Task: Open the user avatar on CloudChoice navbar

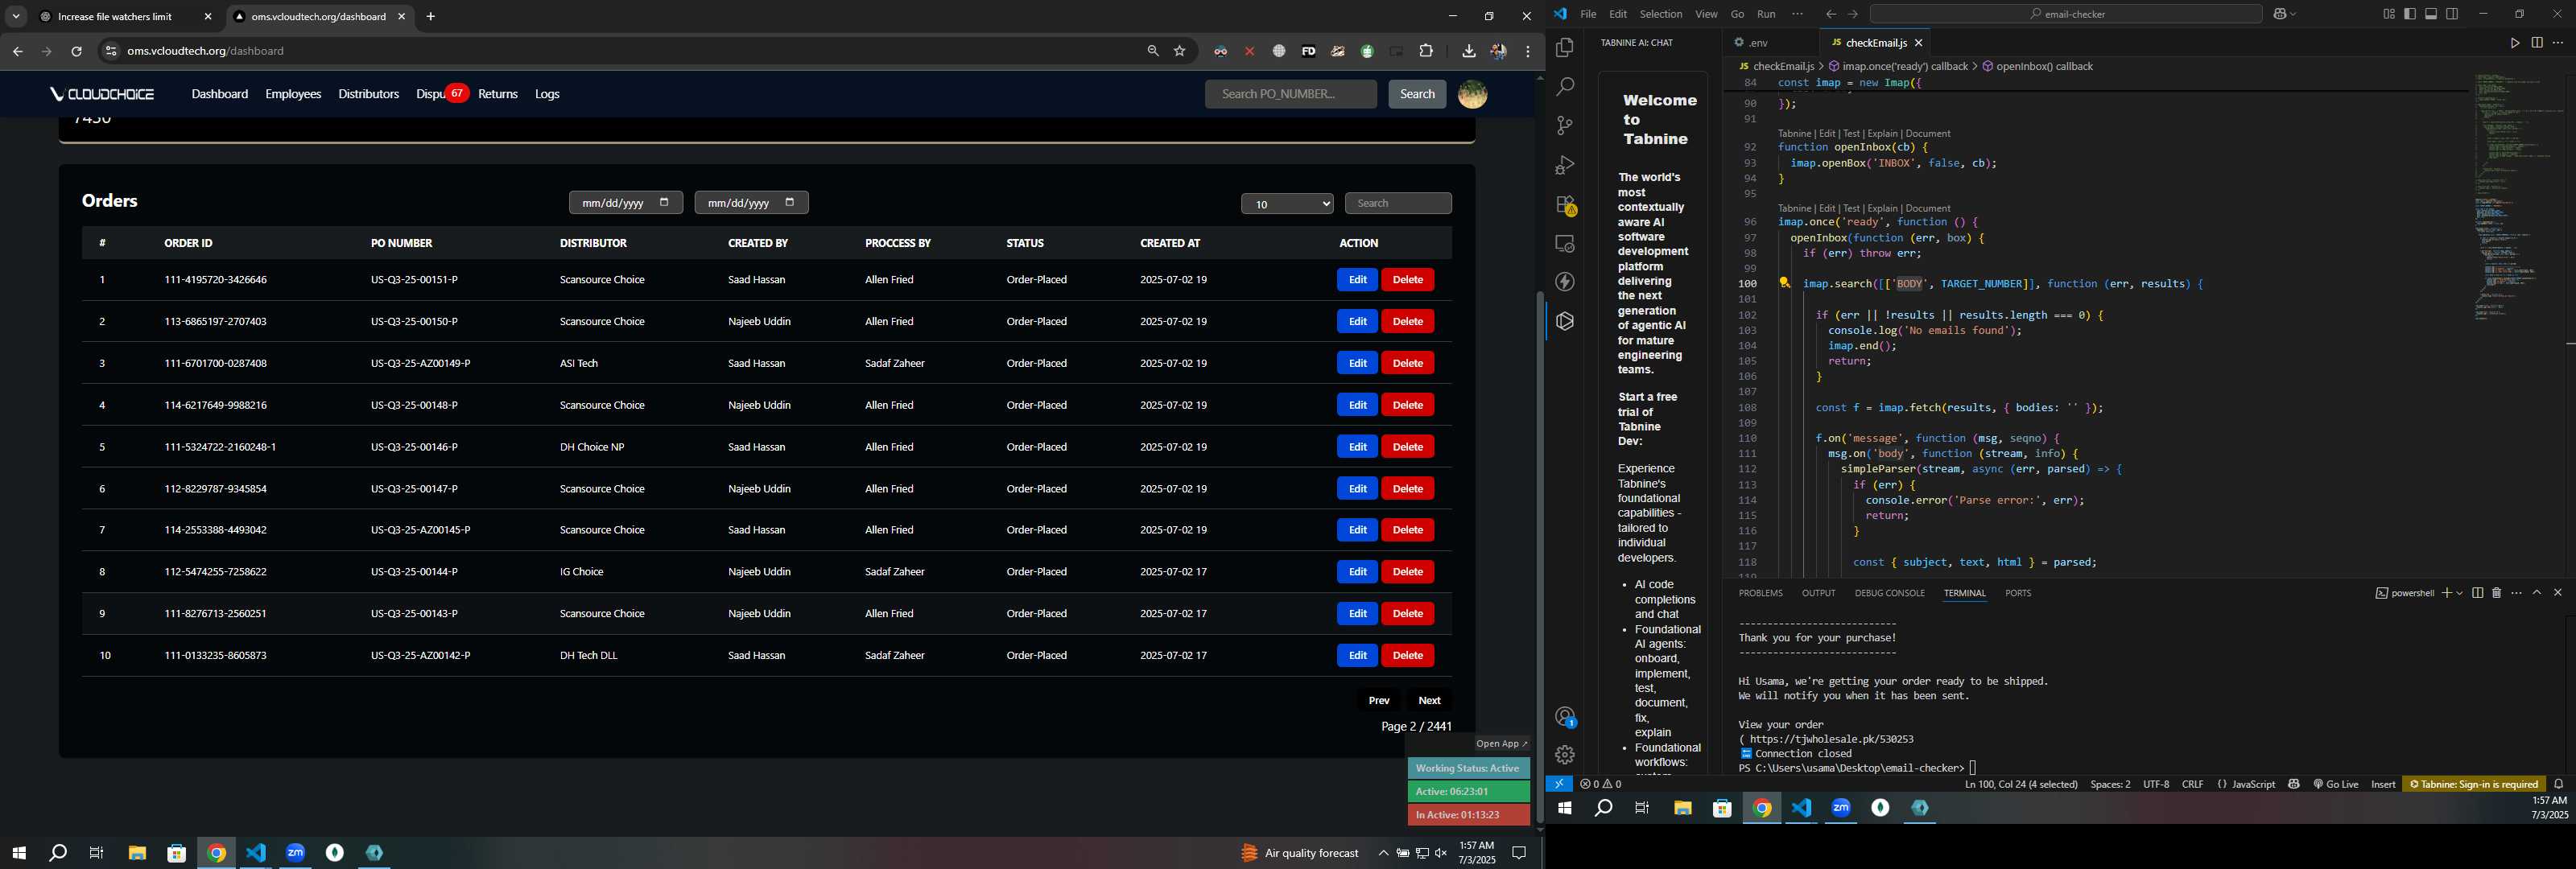Action: pyautogui.click(x=1472, y=94)
